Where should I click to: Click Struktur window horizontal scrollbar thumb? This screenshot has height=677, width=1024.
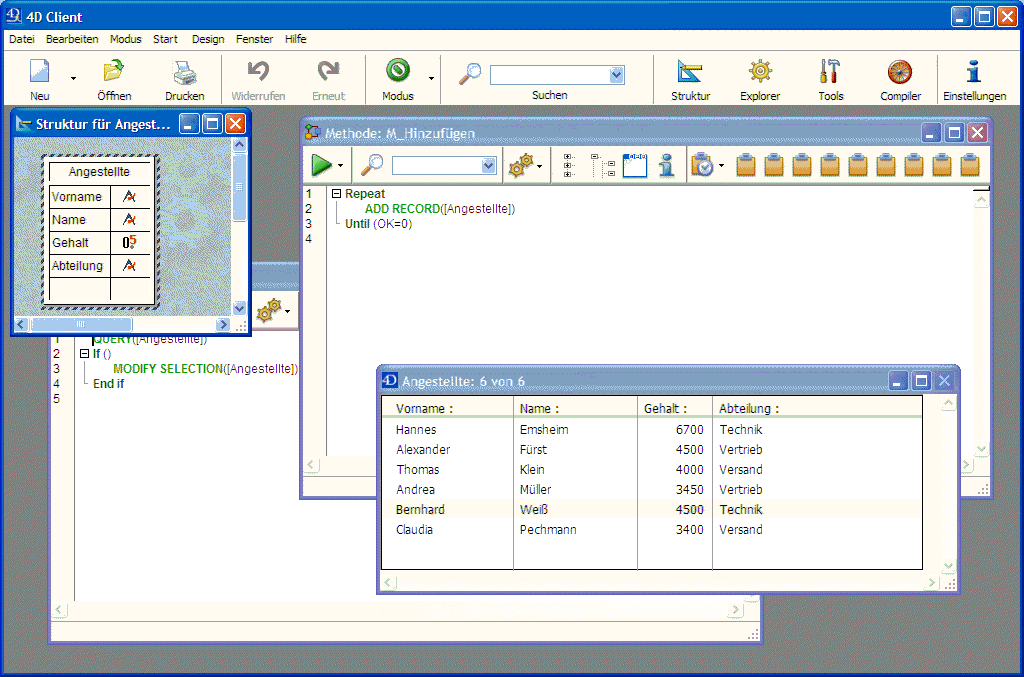81,325
